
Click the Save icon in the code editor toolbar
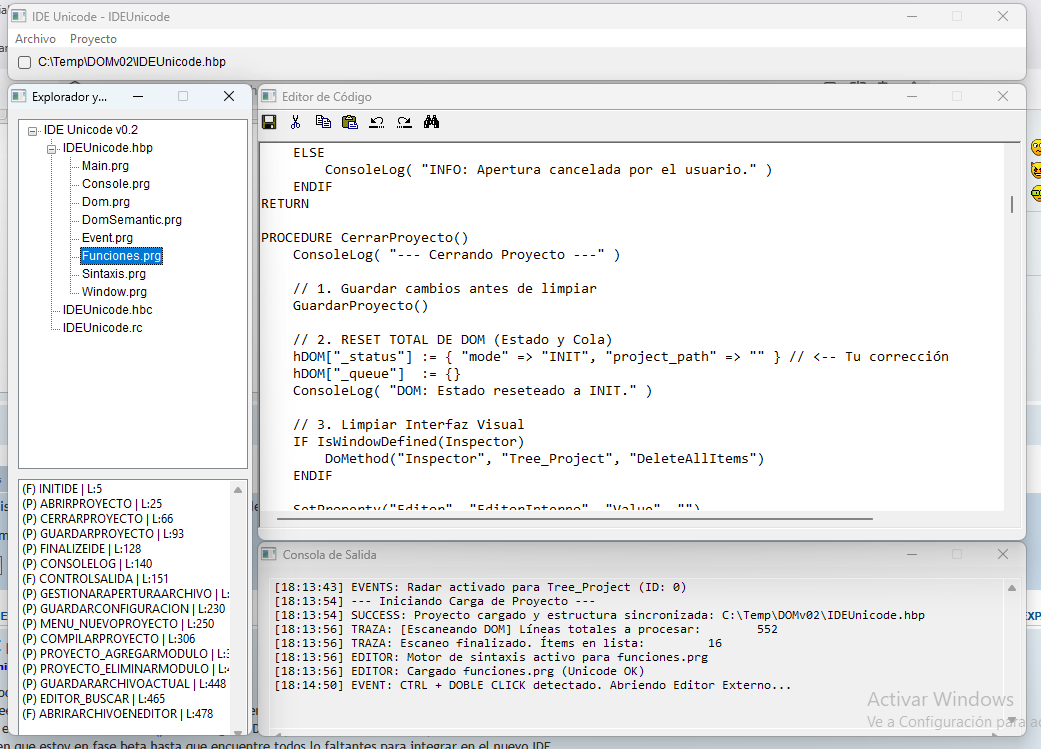click(269, 122)
